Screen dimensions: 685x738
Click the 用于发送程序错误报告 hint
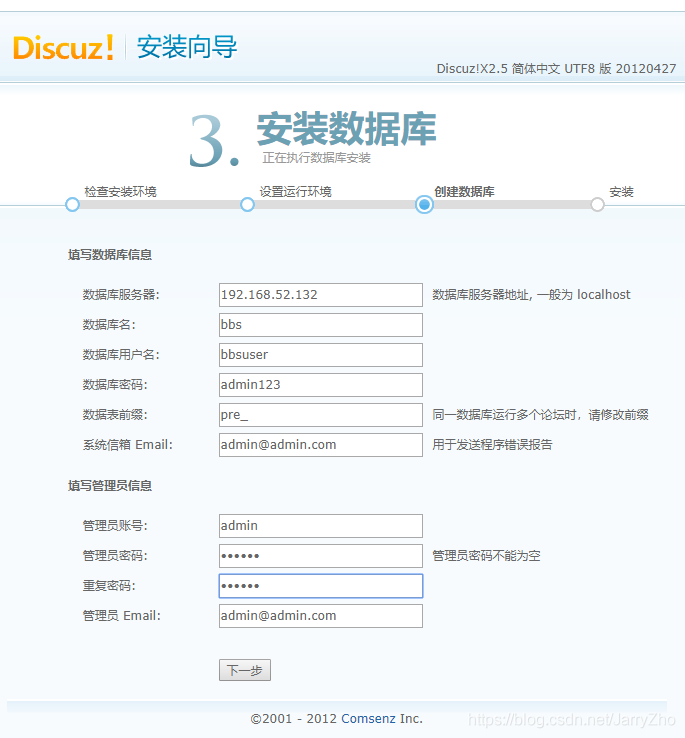(492, 445)
